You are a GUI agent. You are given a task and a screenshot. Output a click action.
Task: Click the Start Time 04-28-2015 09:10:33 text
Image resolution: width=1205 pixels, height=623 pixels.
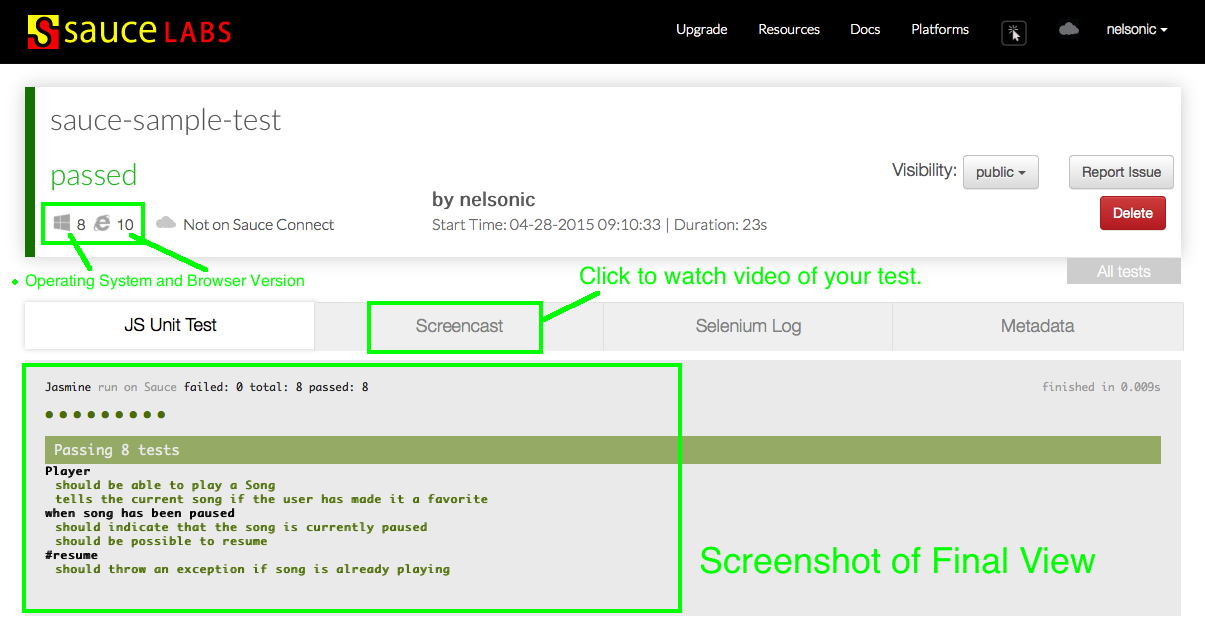pos(546,225)
